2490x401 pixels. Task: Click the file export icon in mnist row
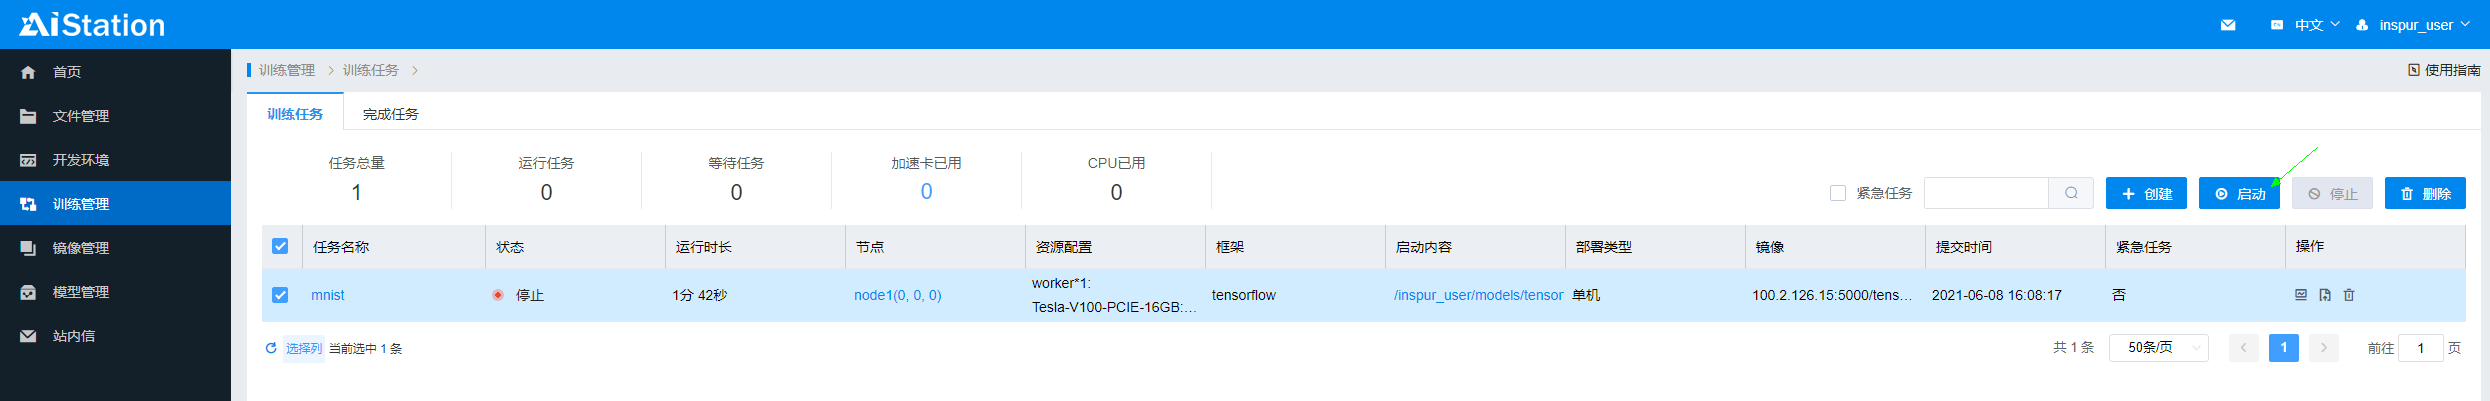tap(2325, 295)
